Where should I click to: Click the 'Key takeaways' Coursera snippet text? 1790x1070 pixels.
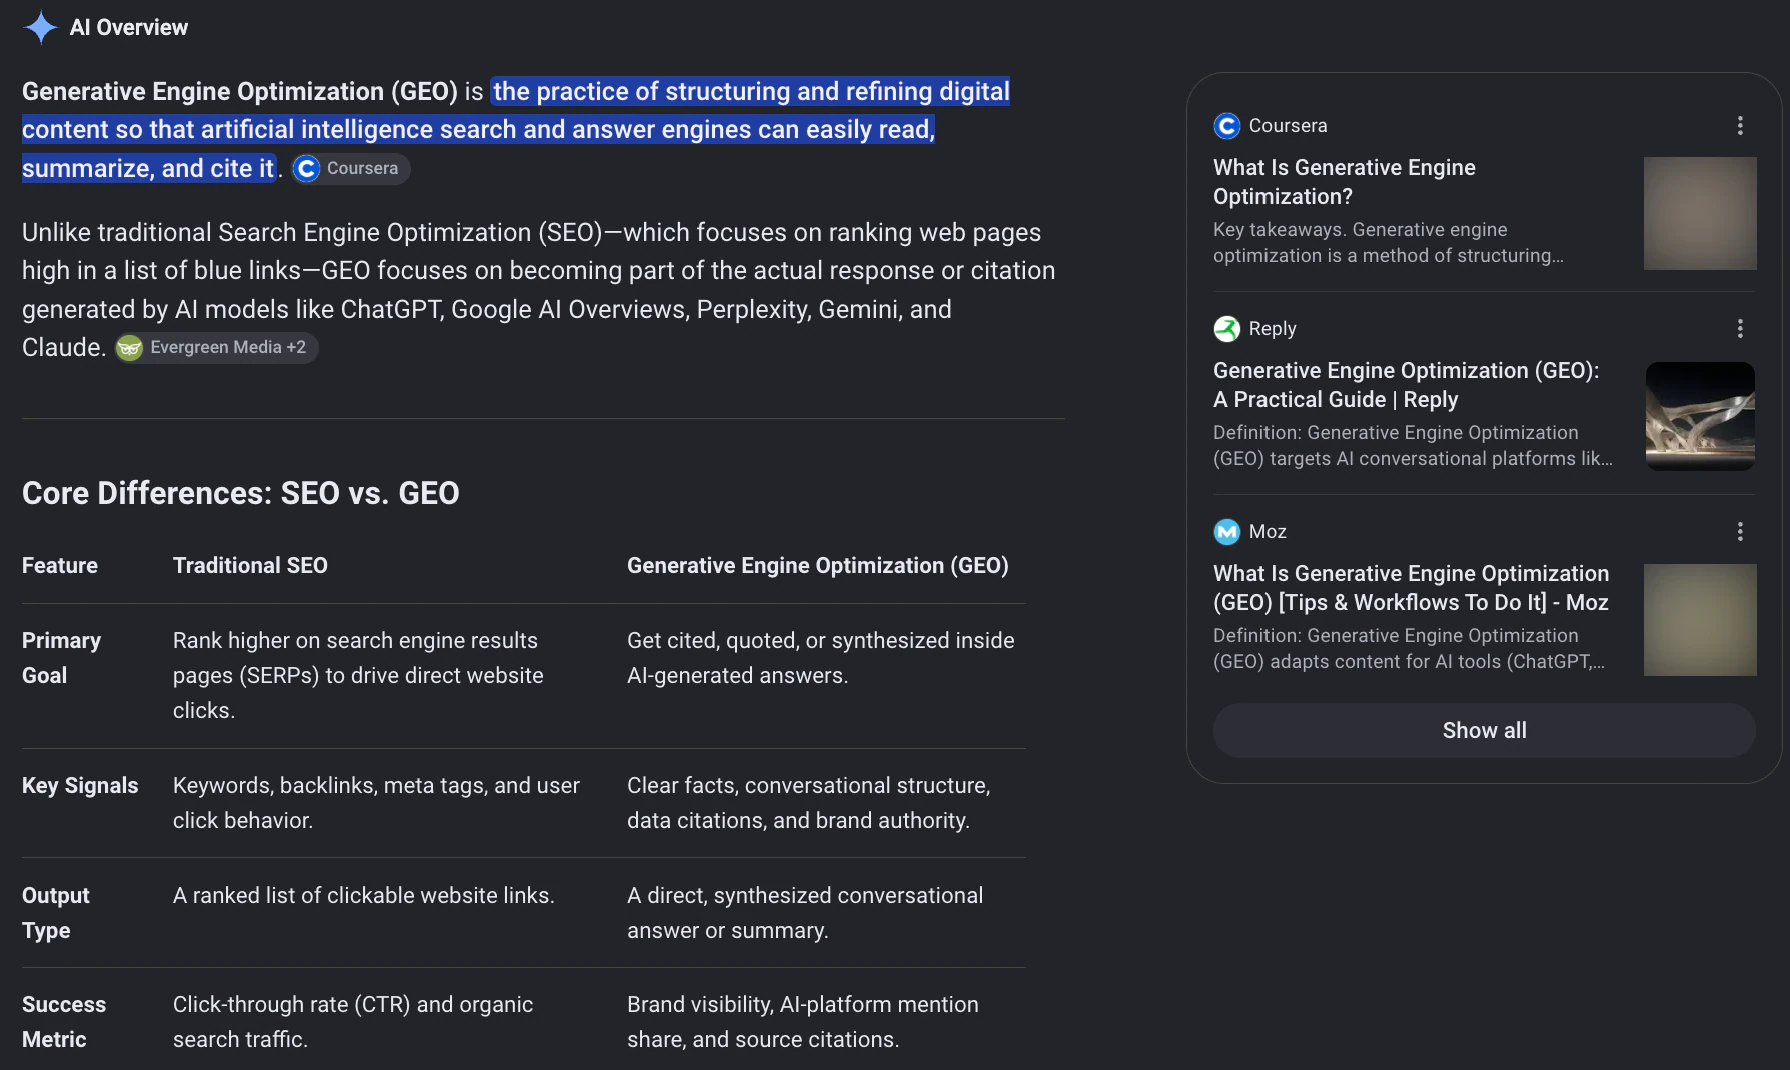(1388, 243)
